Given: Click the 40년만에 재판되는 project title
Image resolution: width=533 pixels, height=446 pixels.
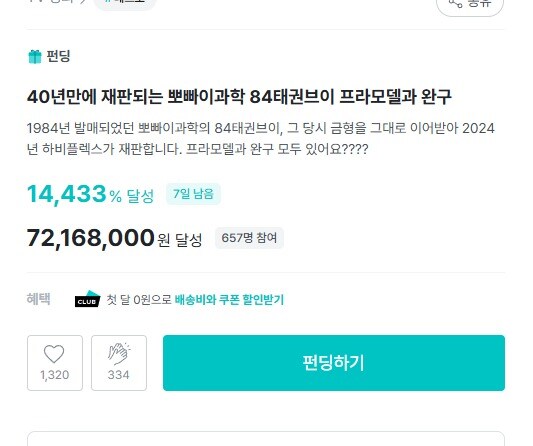Looking at the screenshot, I should (239, 97).
